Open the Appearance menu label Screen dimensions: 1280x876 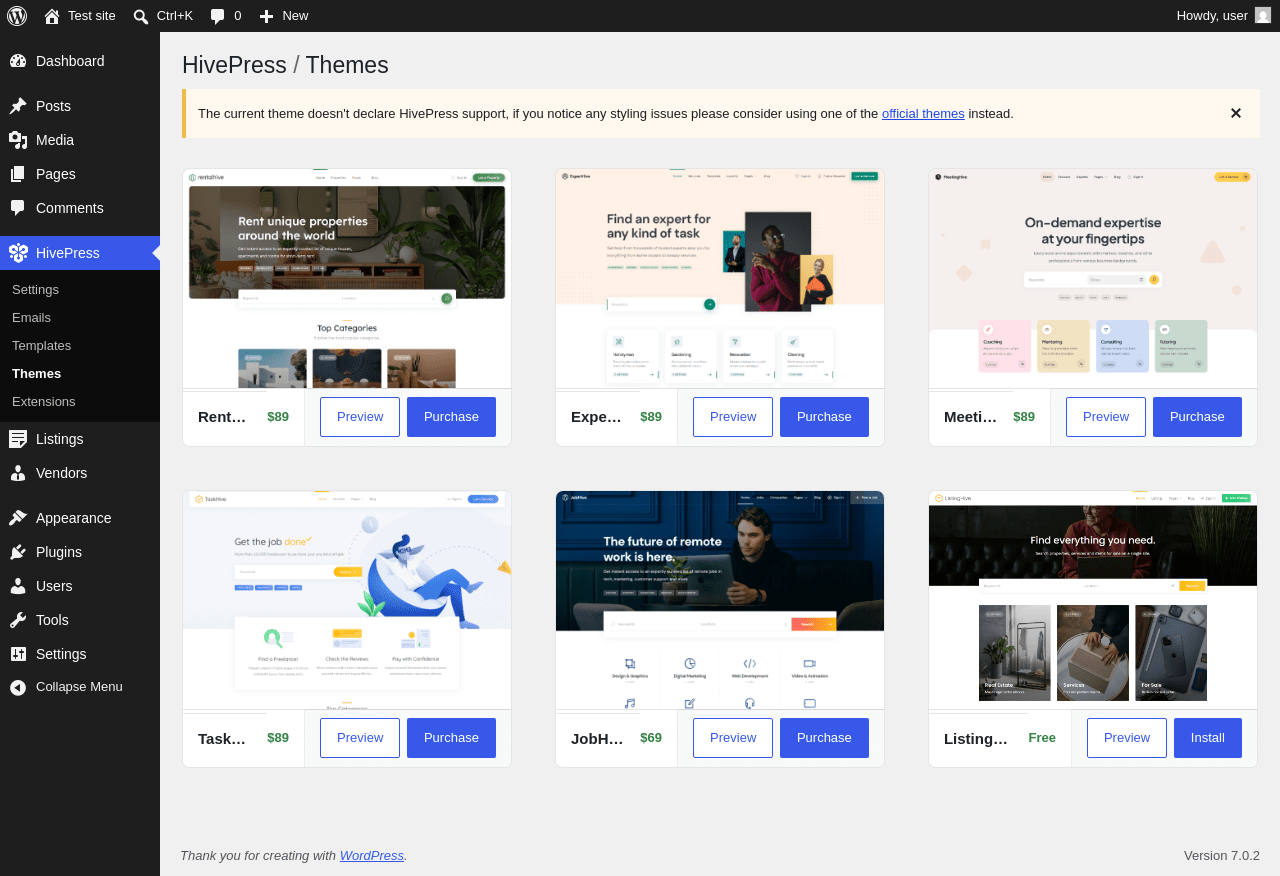click(74, 518)
